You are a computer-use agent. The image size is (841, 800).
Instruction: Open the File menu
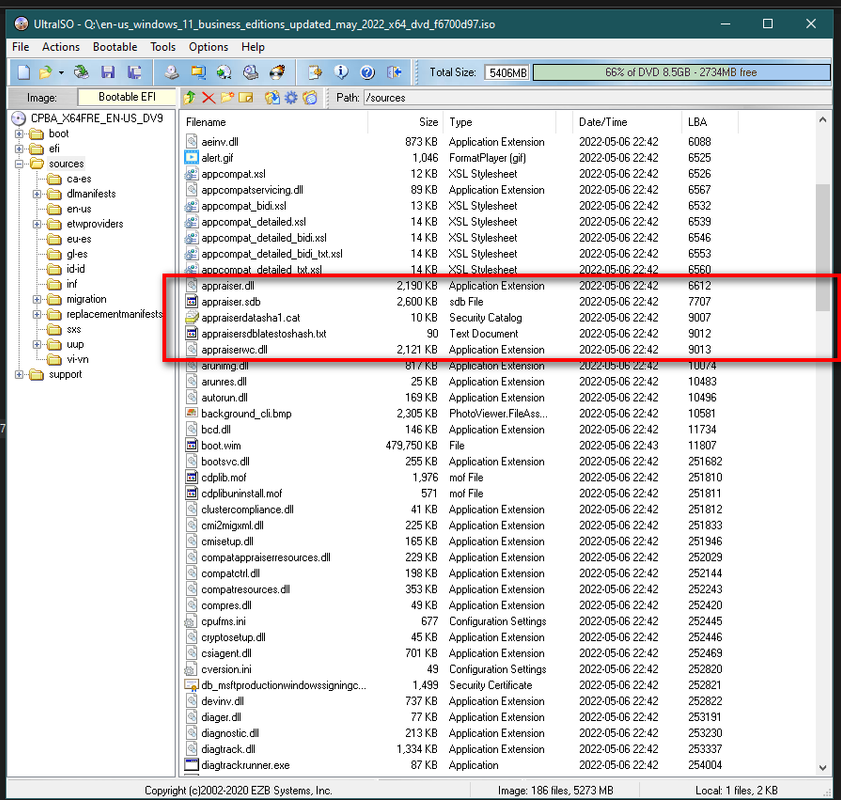coord(20,47)
